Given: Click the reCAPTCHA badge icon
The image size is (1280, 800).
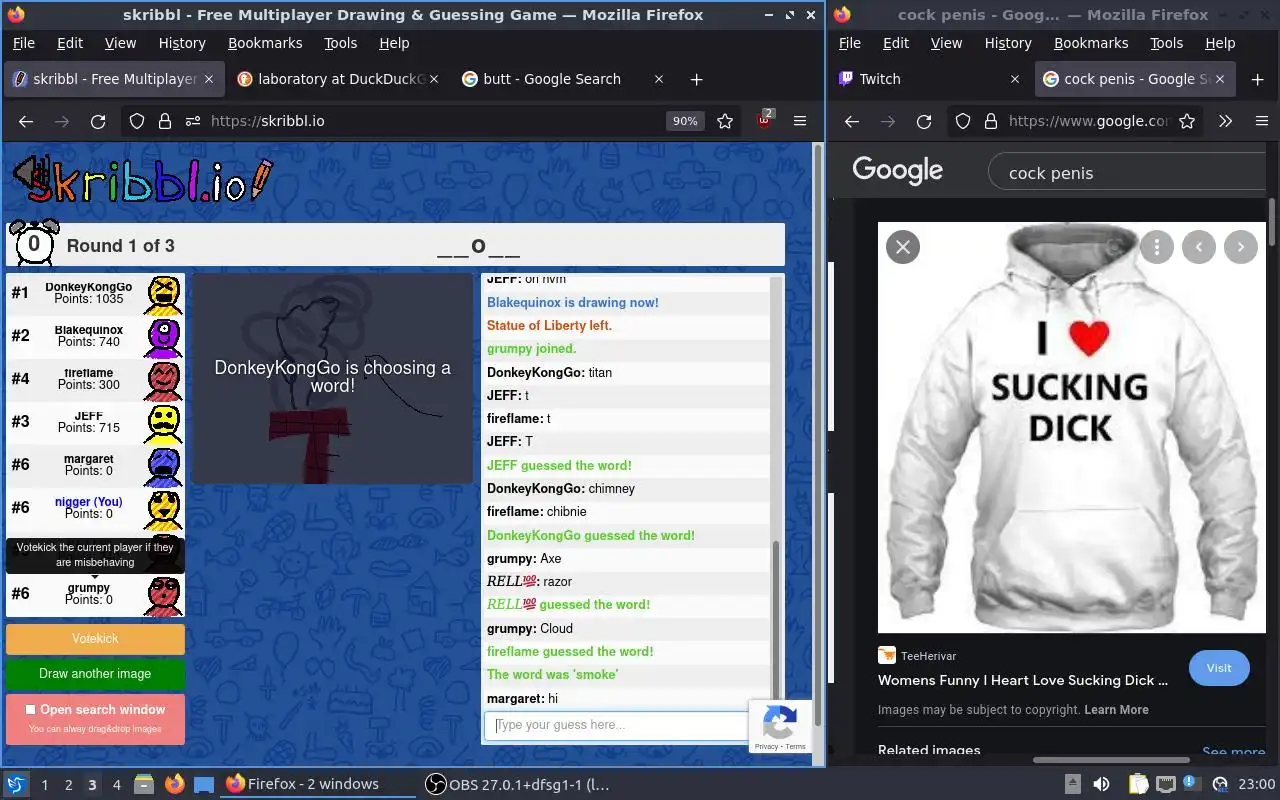Looking at the screenshot, I should point(780,720).
